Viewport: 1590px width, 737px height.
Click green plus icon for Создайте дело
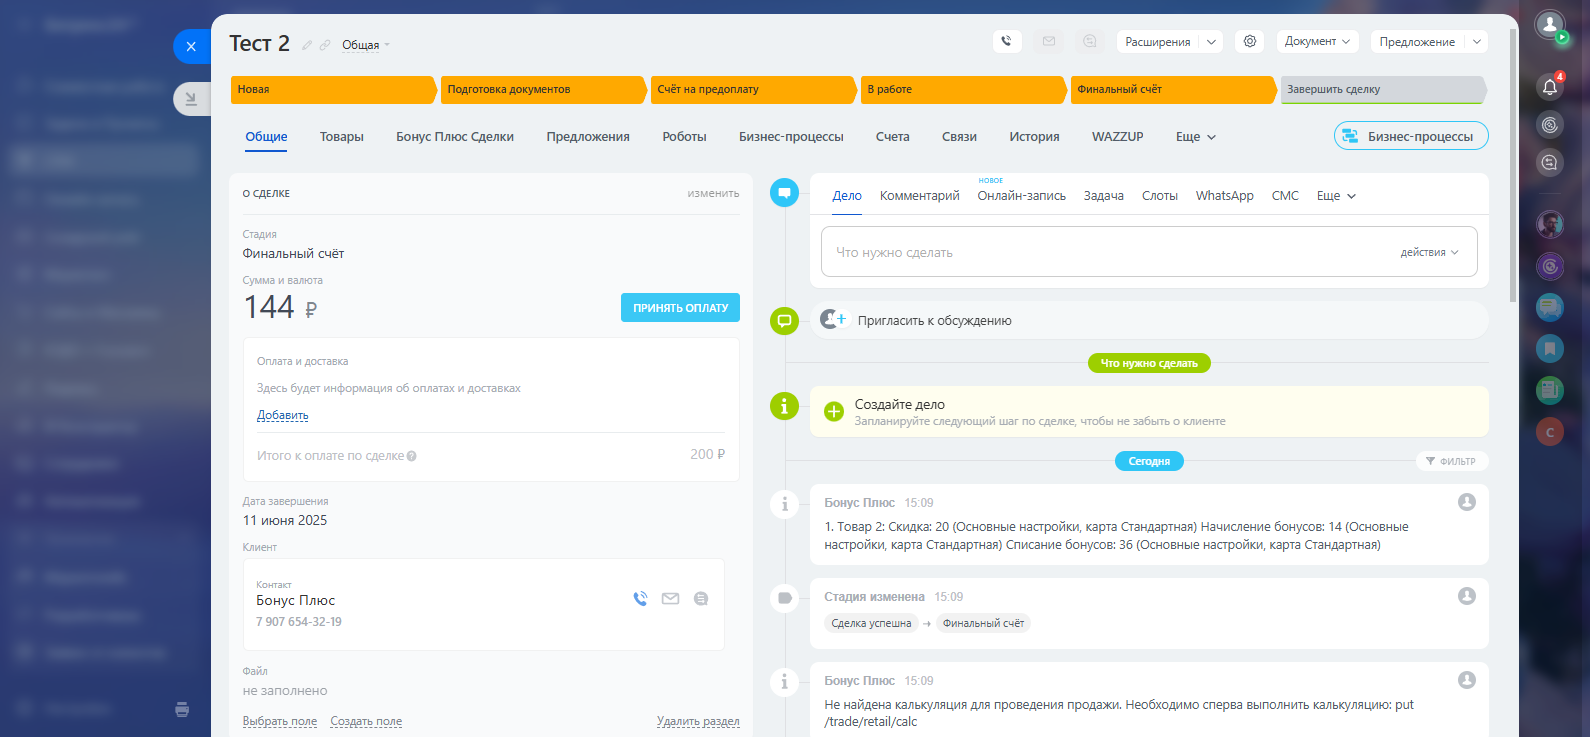[833, 411]
